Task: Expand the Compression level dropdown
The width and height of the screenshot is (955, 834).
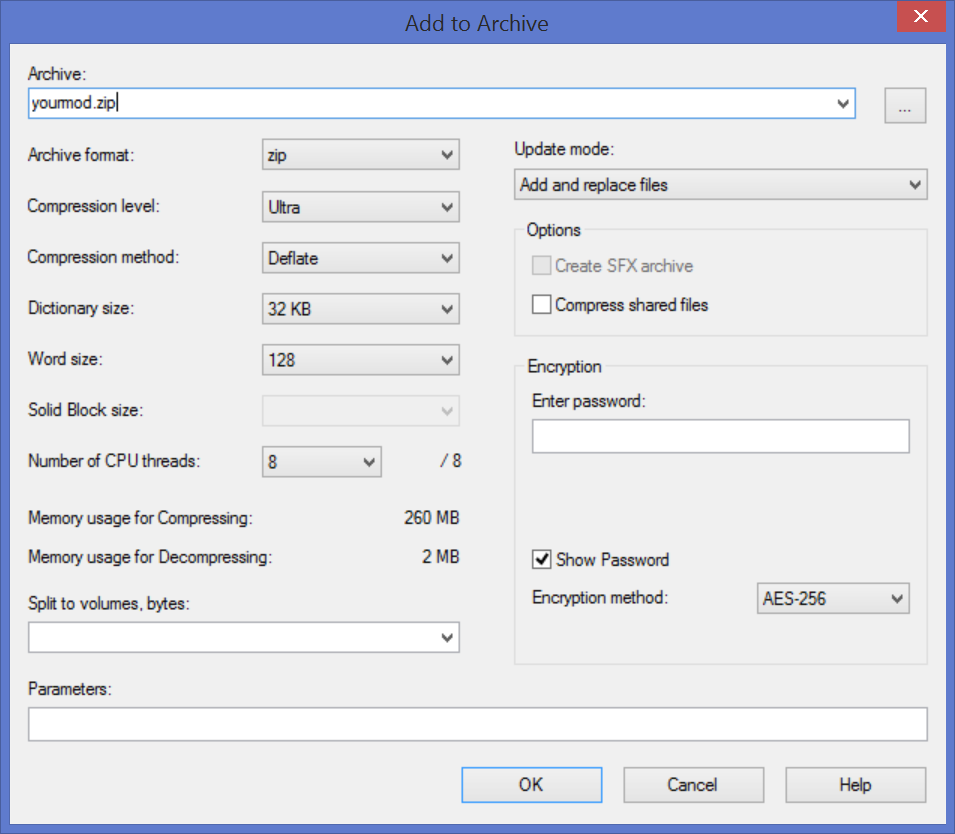Action: (361, 207)
